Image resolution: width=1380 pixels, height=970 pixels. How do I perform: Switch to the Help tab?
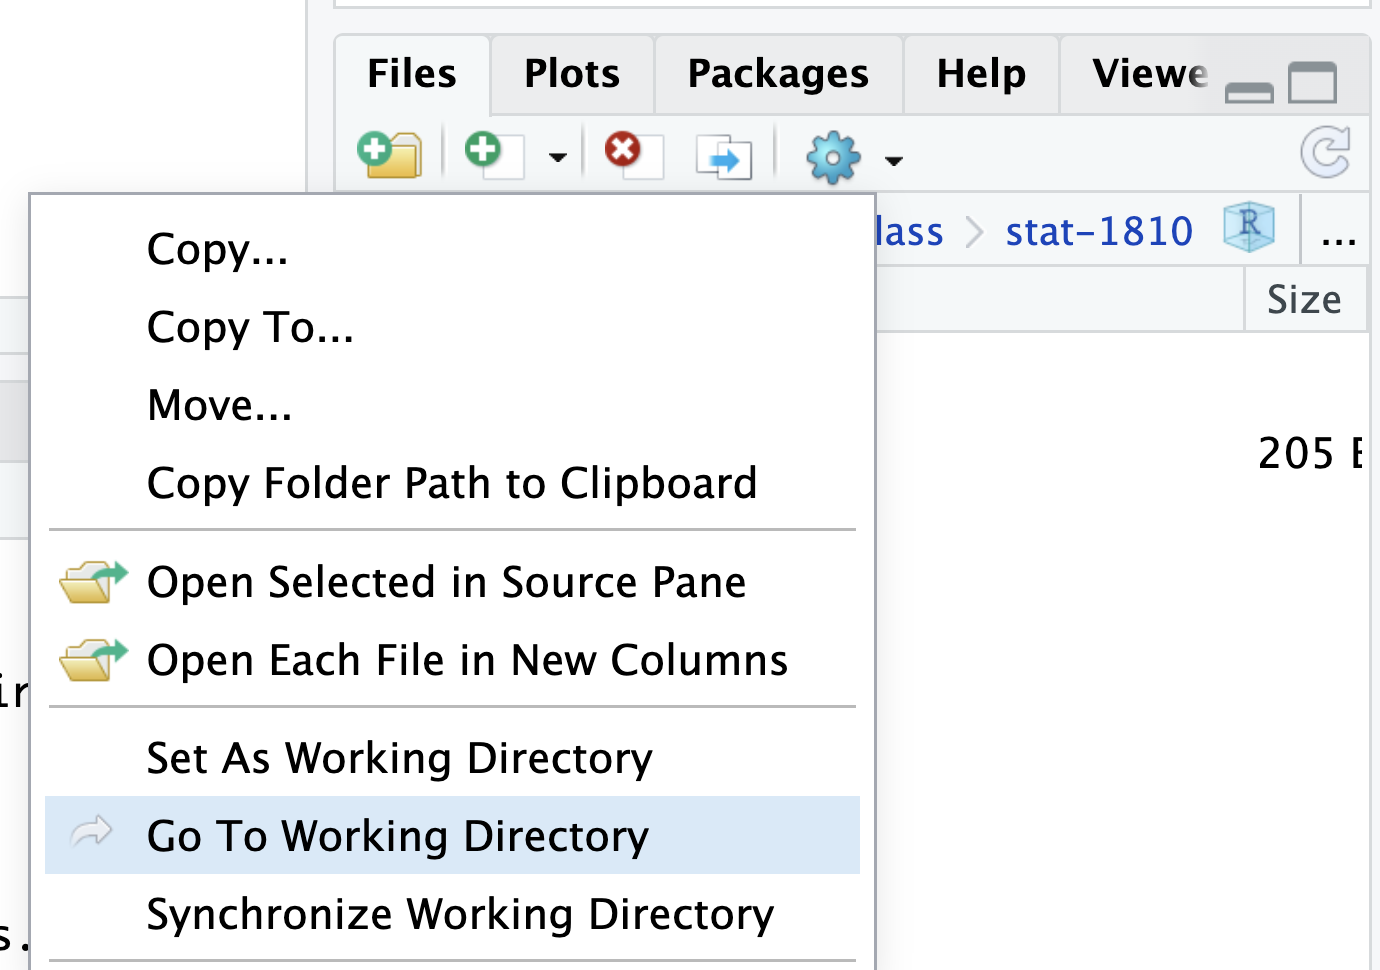point(981,74)
